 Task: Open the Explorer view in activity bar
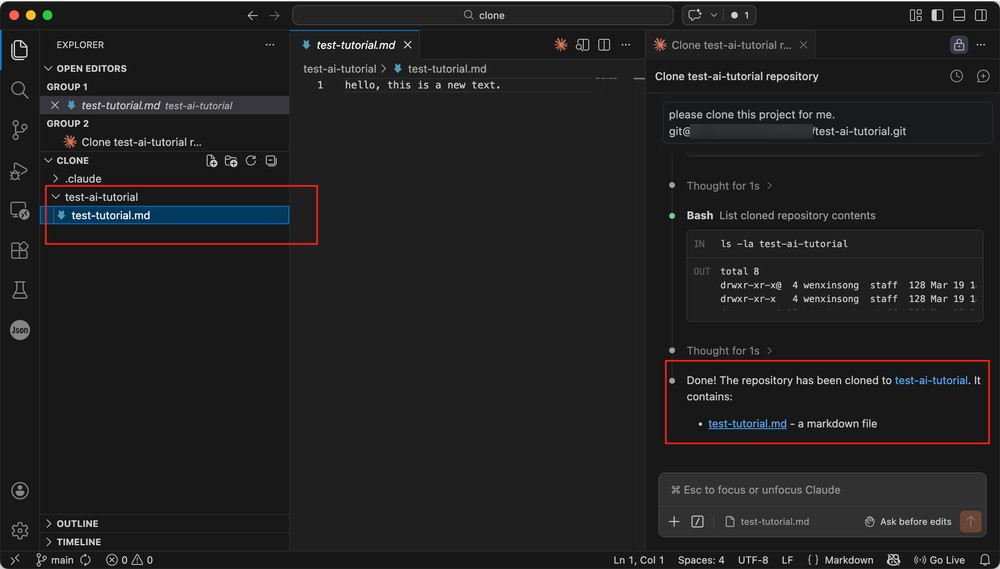19,50
